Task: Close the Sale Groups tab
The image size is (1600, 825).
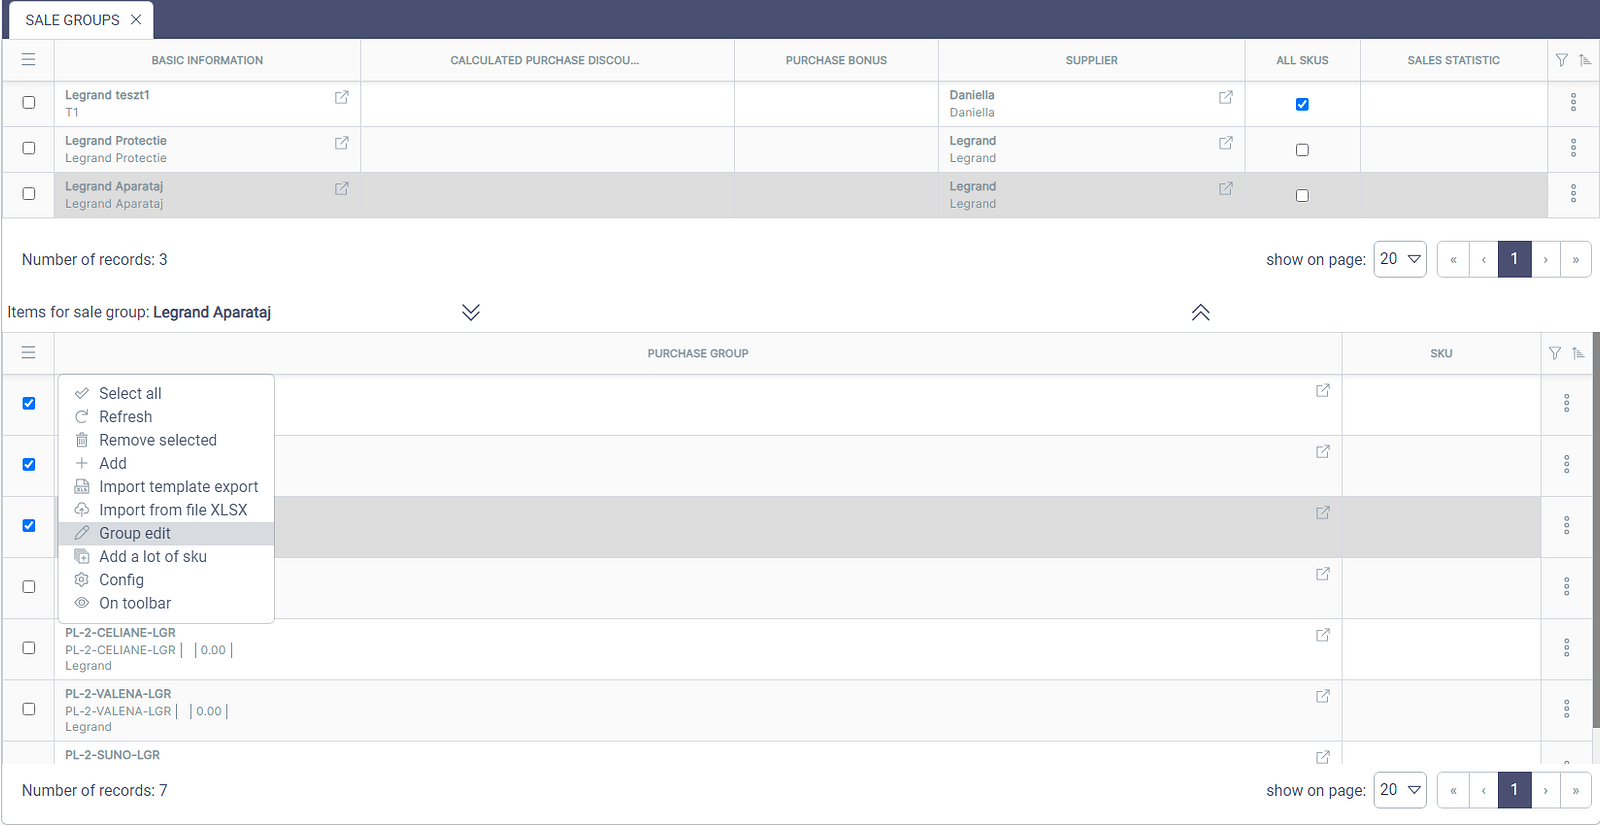Action: [136, 20]
